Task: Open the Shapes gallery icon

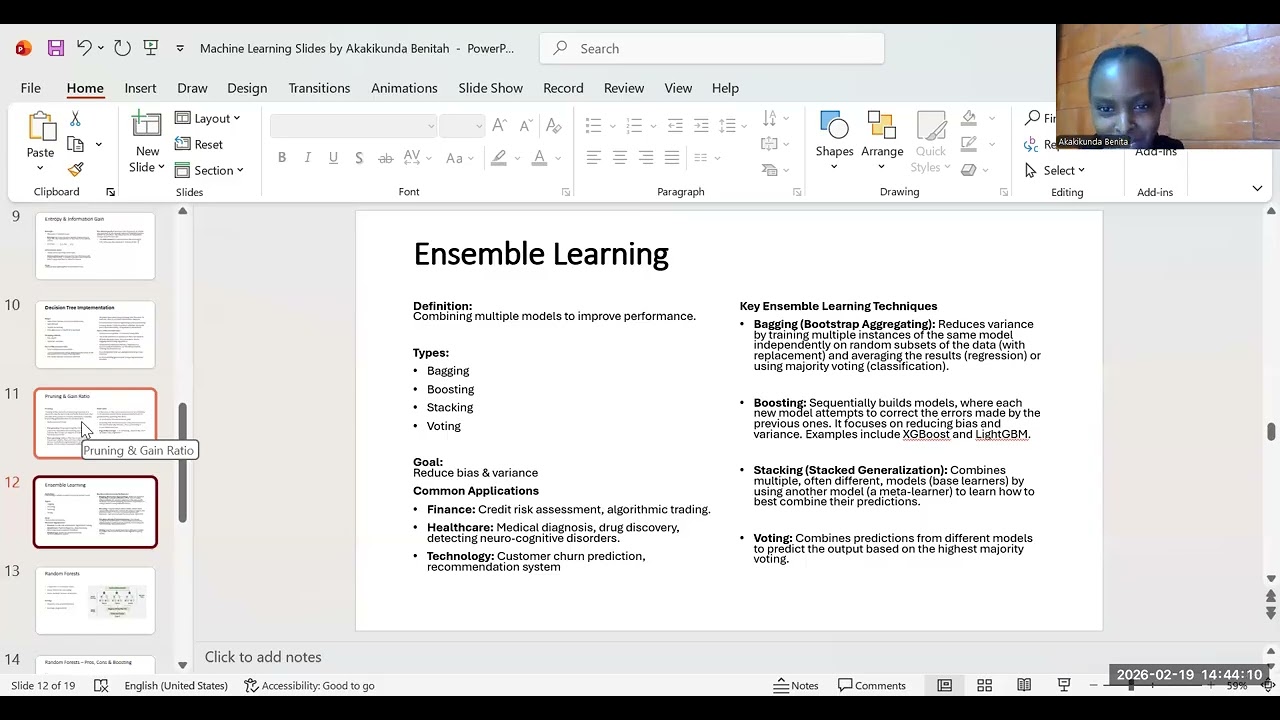Action: tap(834, 126)
